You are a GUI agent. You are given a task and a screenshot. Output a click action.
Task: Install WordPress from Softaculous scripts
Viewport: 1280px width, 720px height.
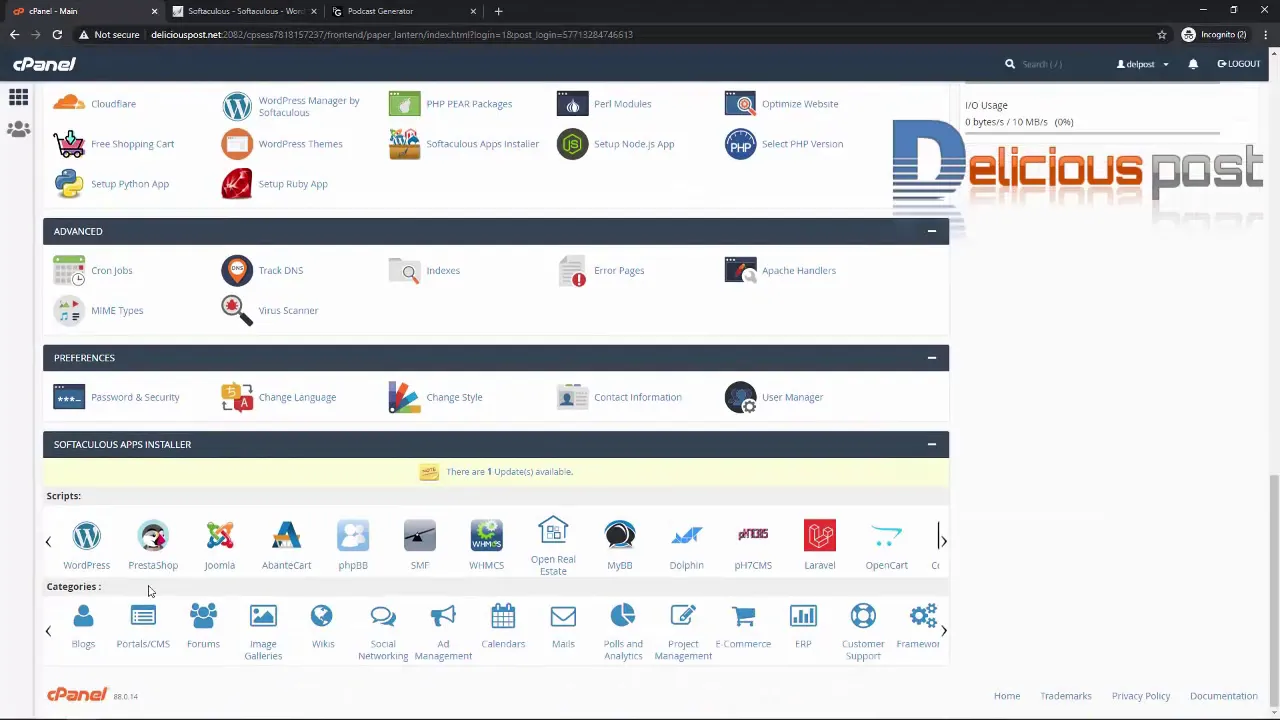86,536
